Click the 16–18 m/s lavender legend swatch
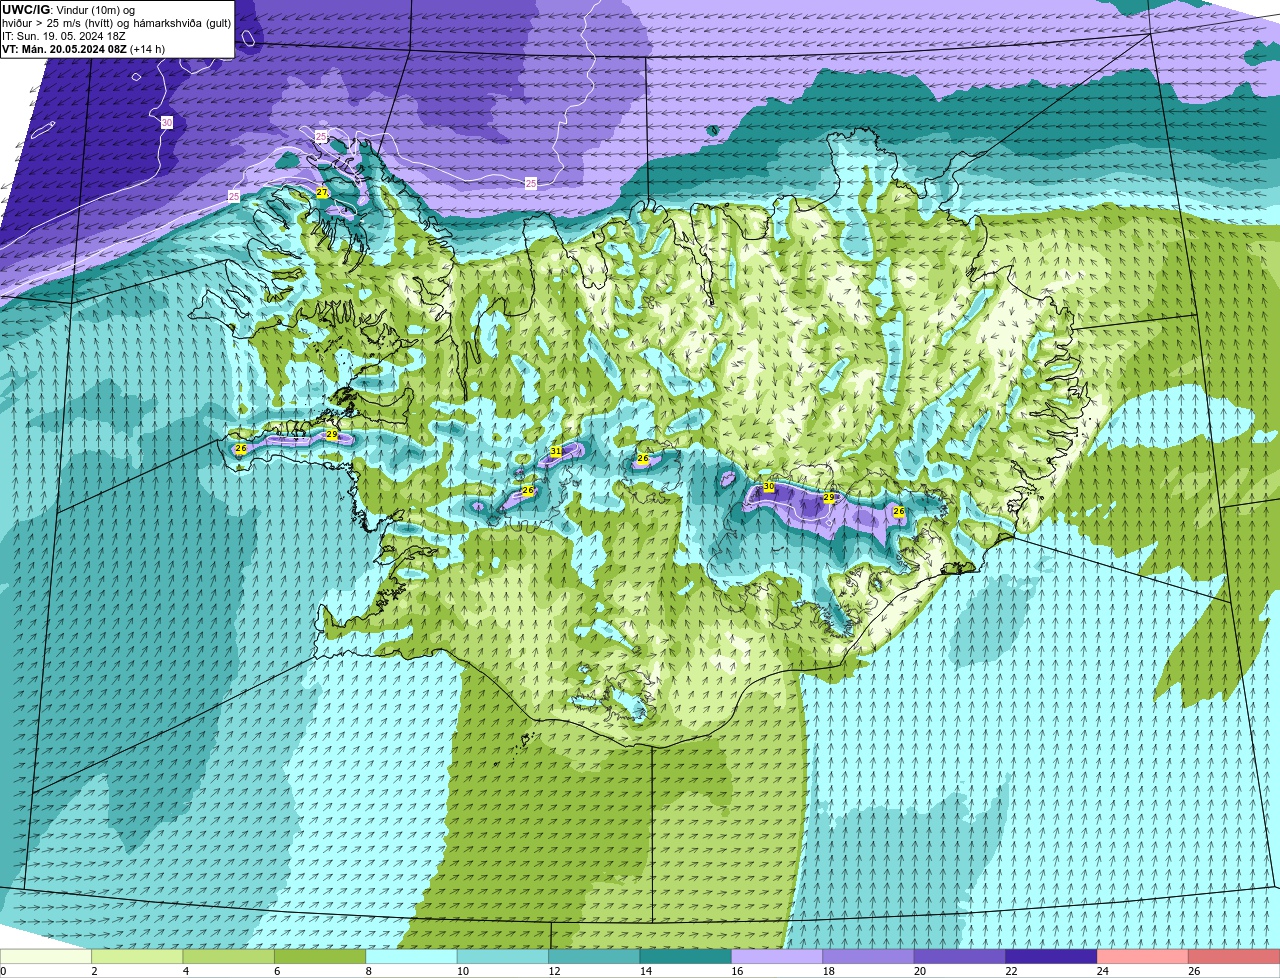This screenshot has height=978, width=1280. click(778, 956)
